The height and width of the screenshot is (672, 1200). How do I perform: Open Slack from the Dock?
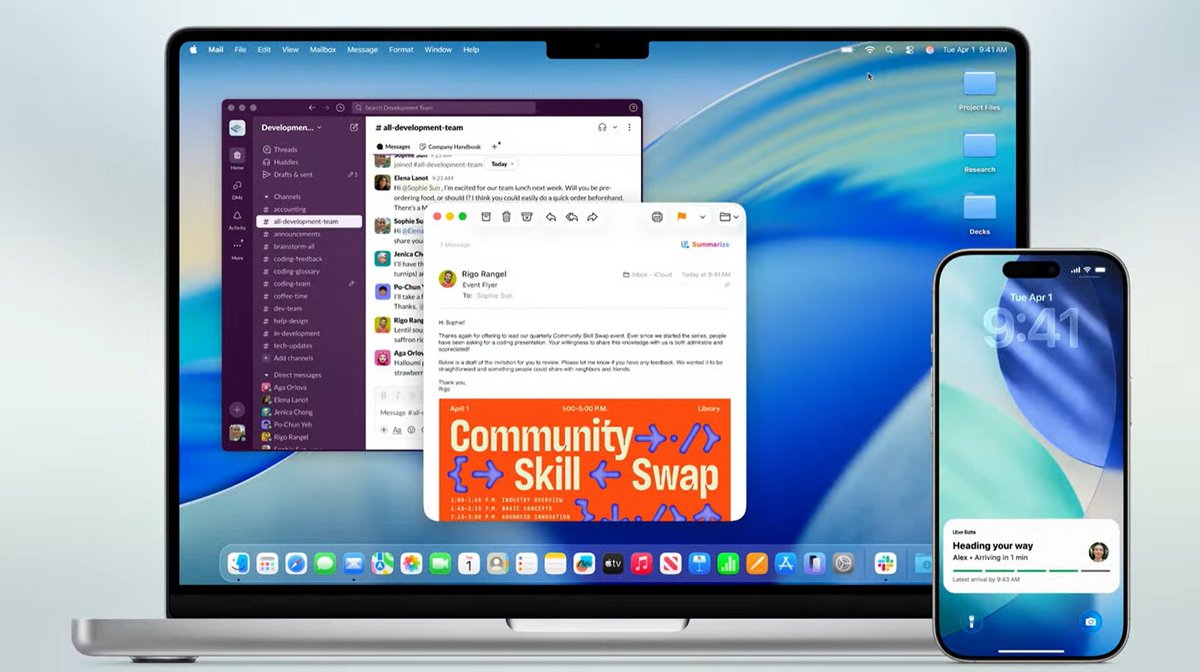point(885,564)
